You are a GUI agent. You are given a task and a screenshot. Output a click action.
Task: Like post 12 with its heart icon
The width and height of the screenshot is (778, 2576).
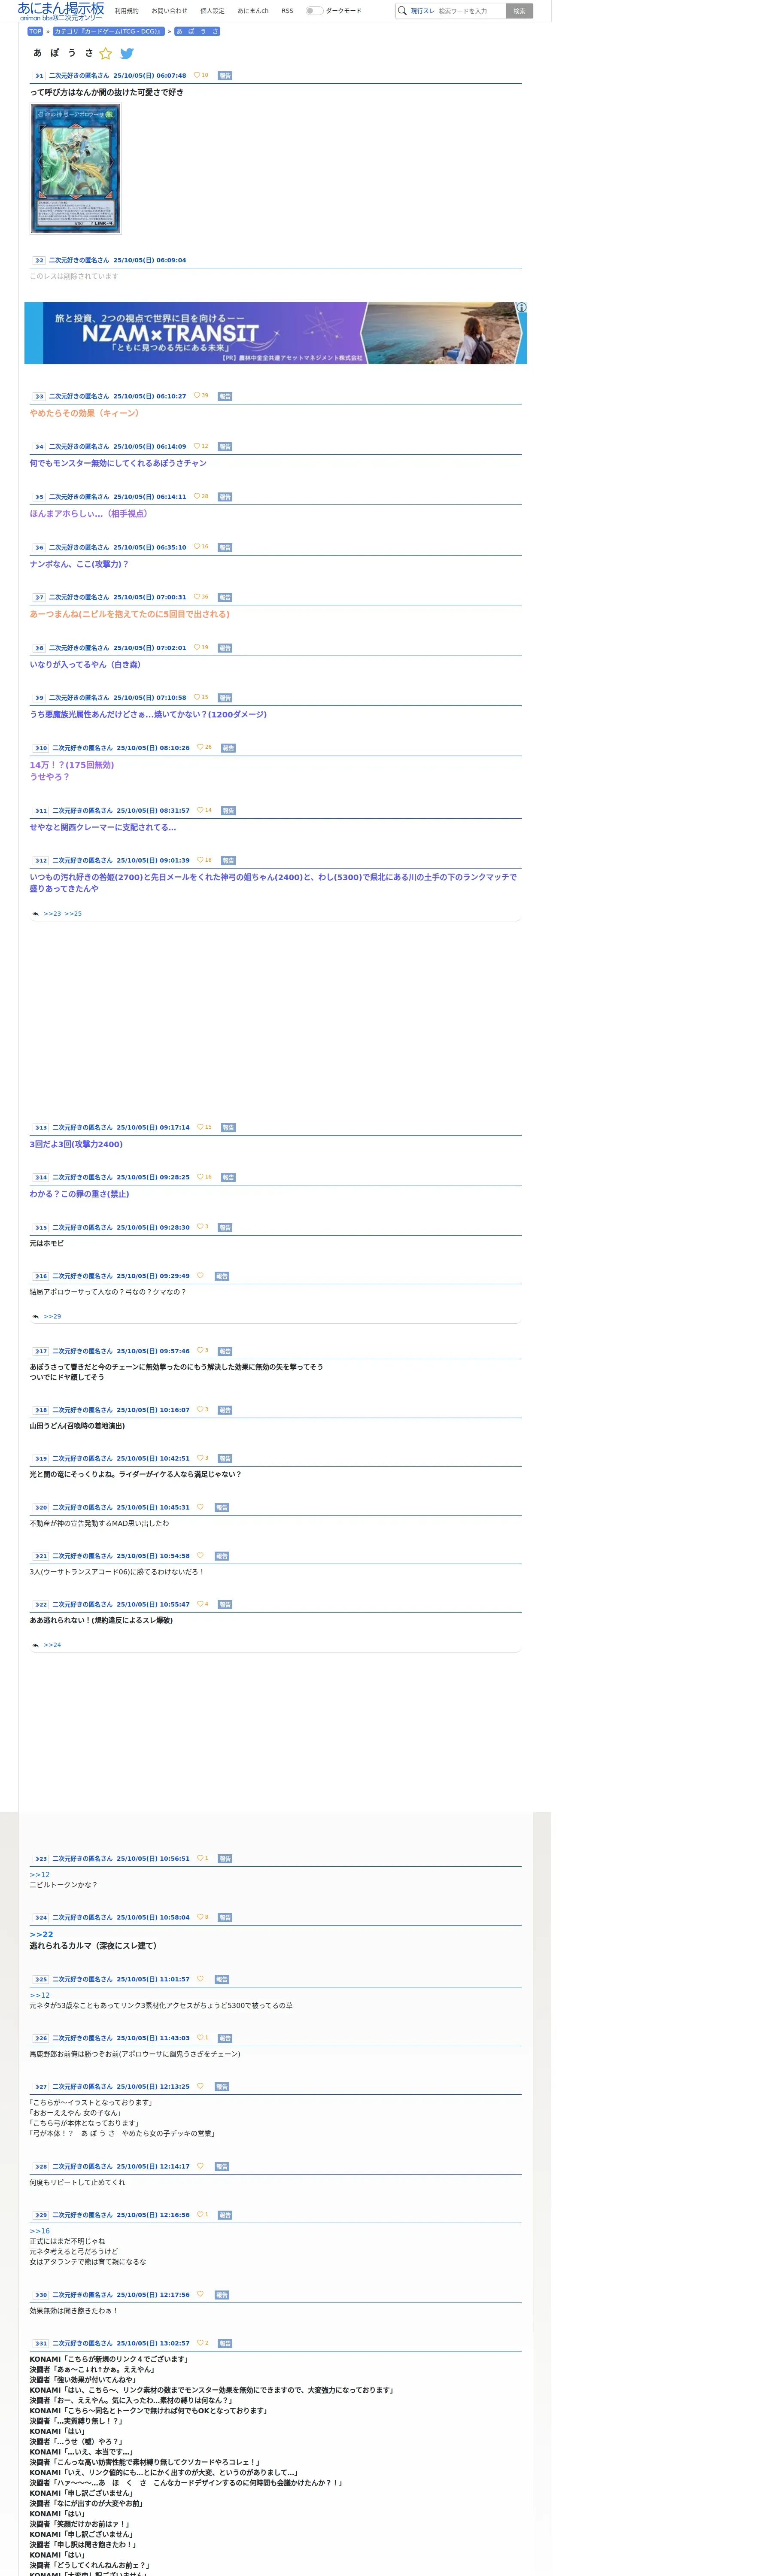[200, 860]
